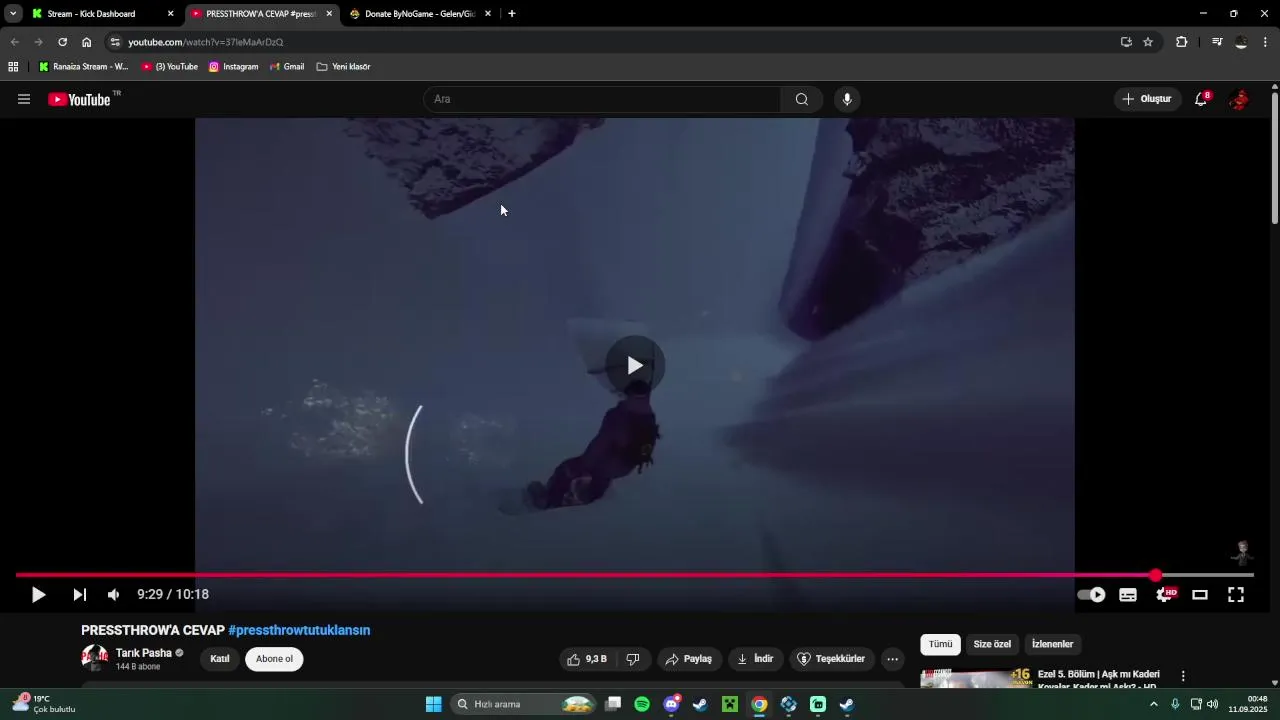1280x720 pixels.
Task: Toggle subtitles closed captions button
Action: (x=1128, y=595)
